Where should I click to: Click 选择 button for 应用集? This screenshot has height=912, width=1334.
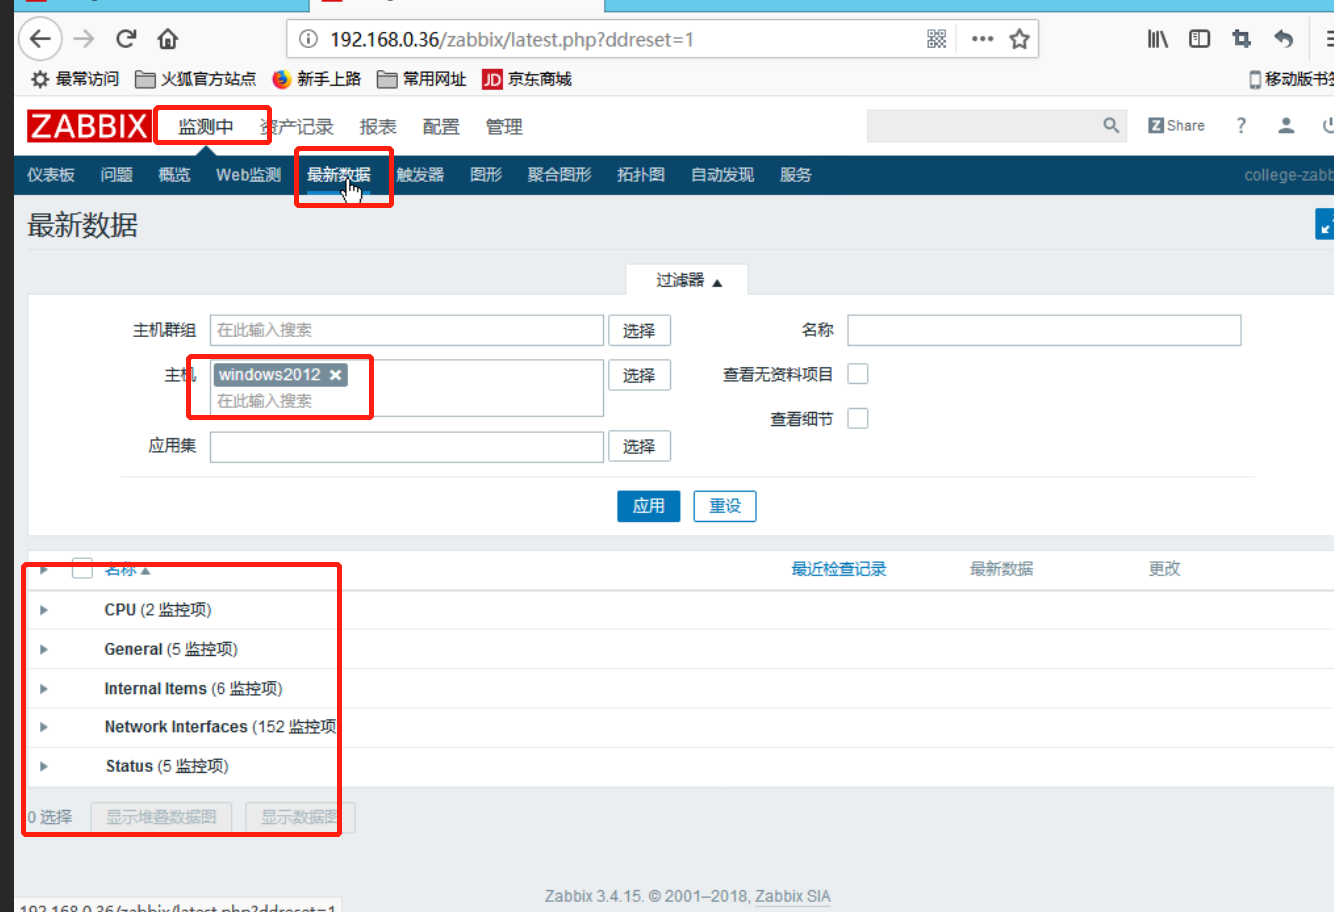point(639,446)
